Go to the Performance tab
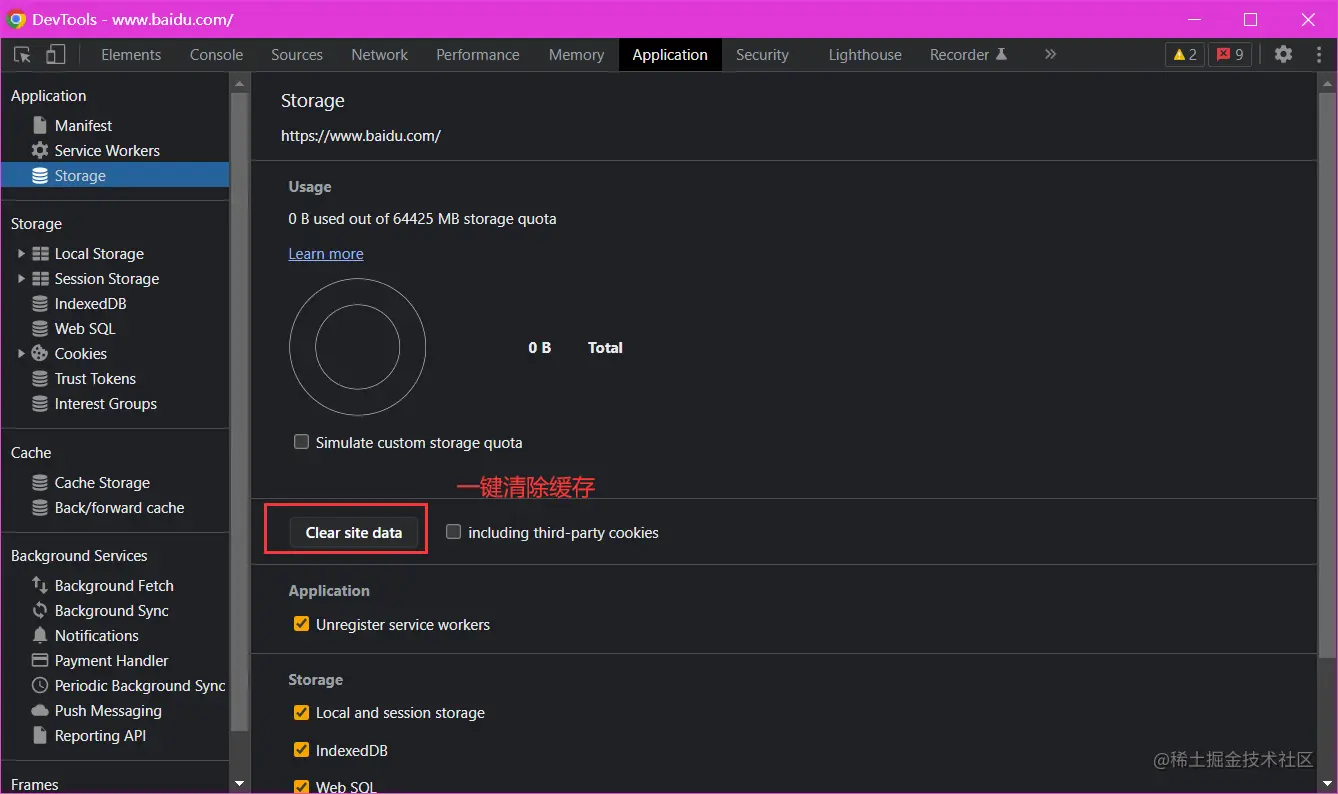 tap(478, 55)
